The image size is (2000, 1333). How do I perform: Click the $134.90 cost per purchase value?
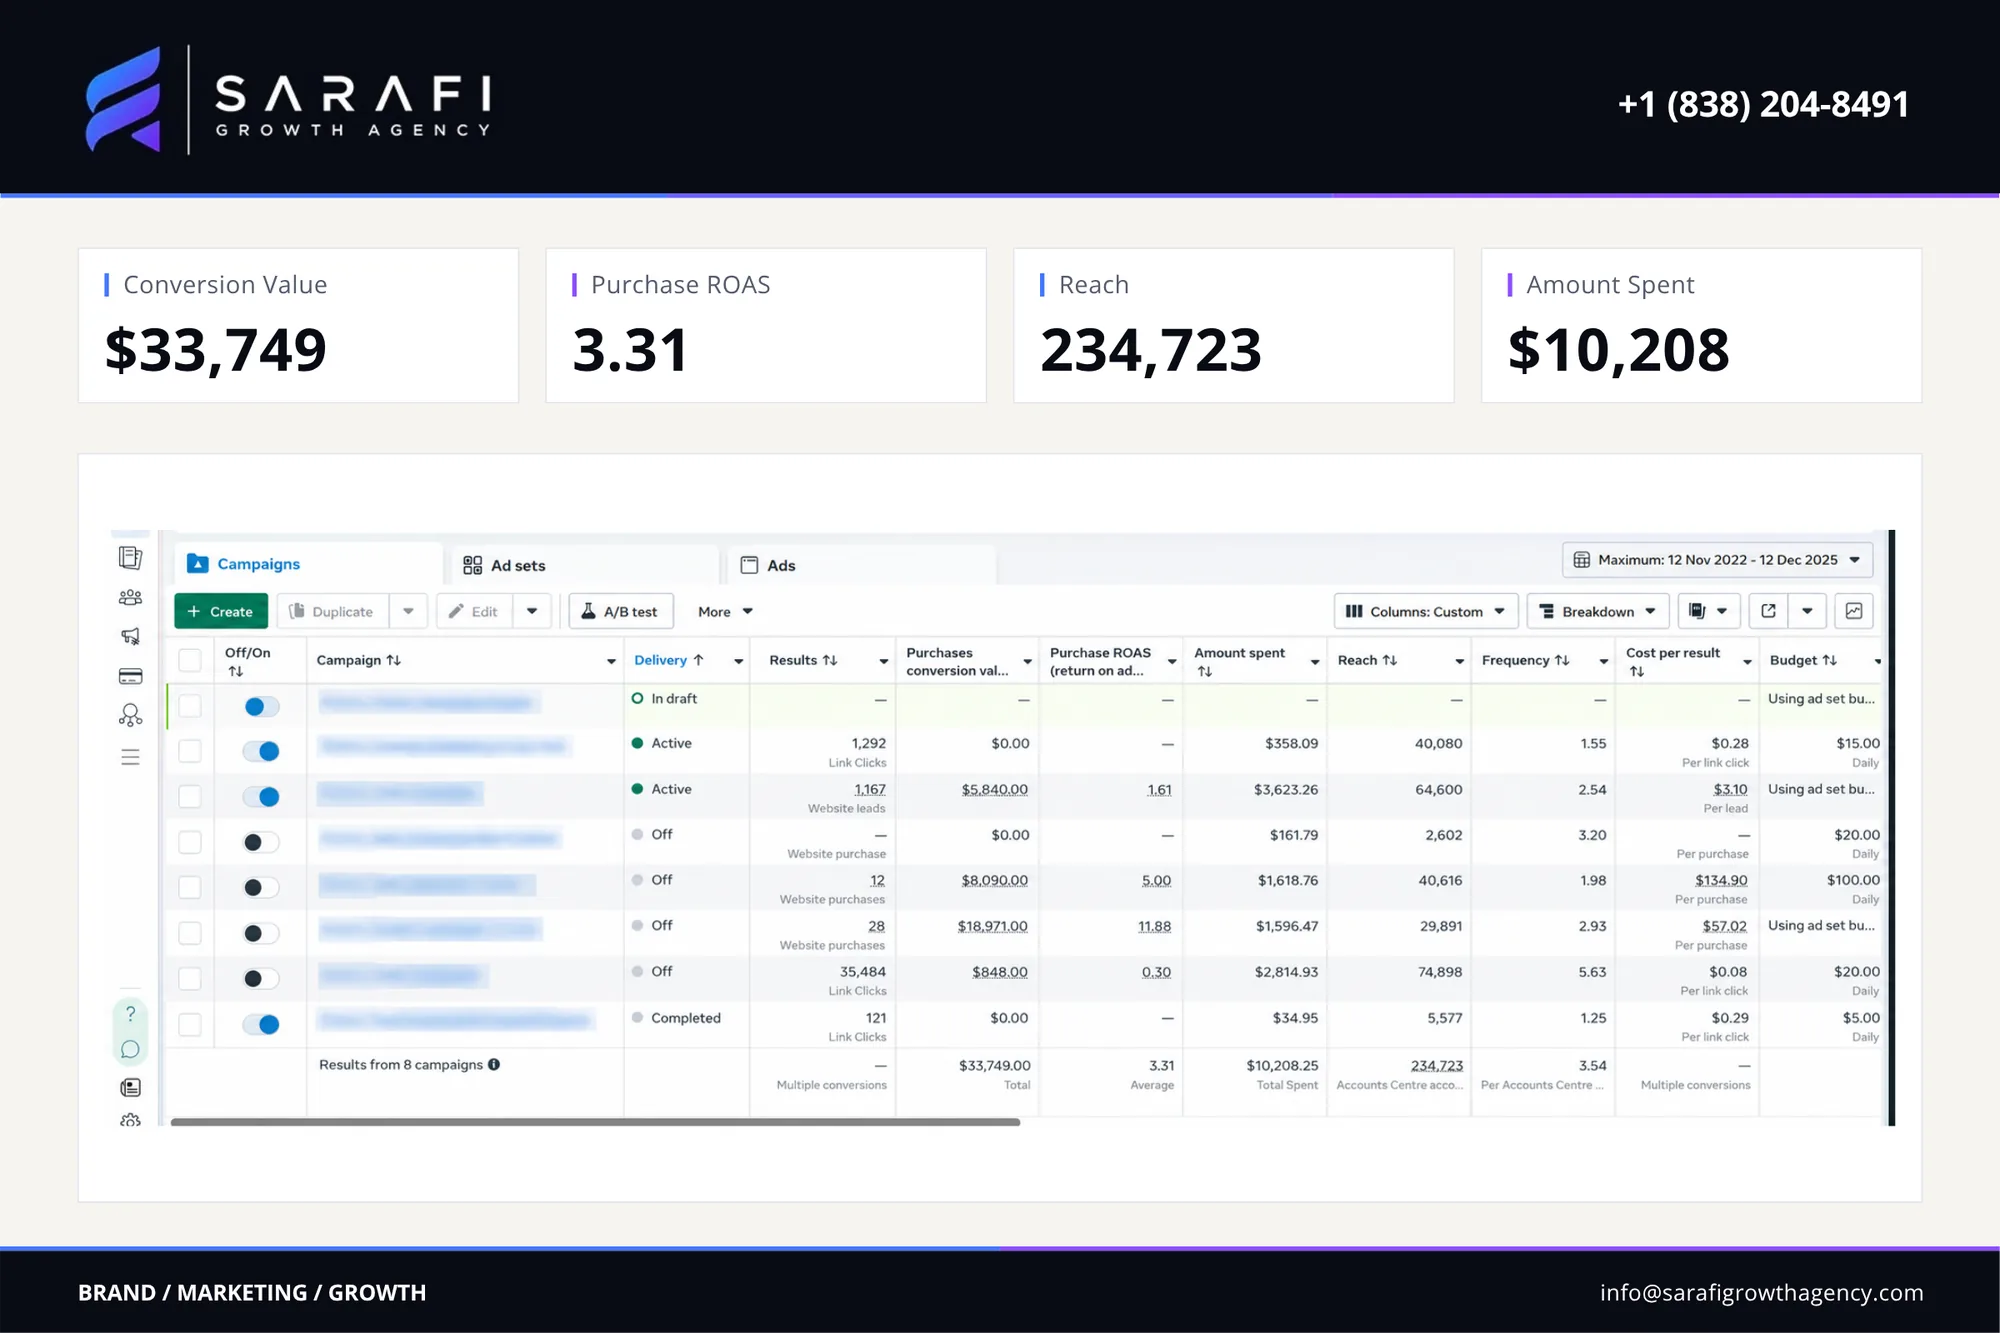tap(1721, 880)
